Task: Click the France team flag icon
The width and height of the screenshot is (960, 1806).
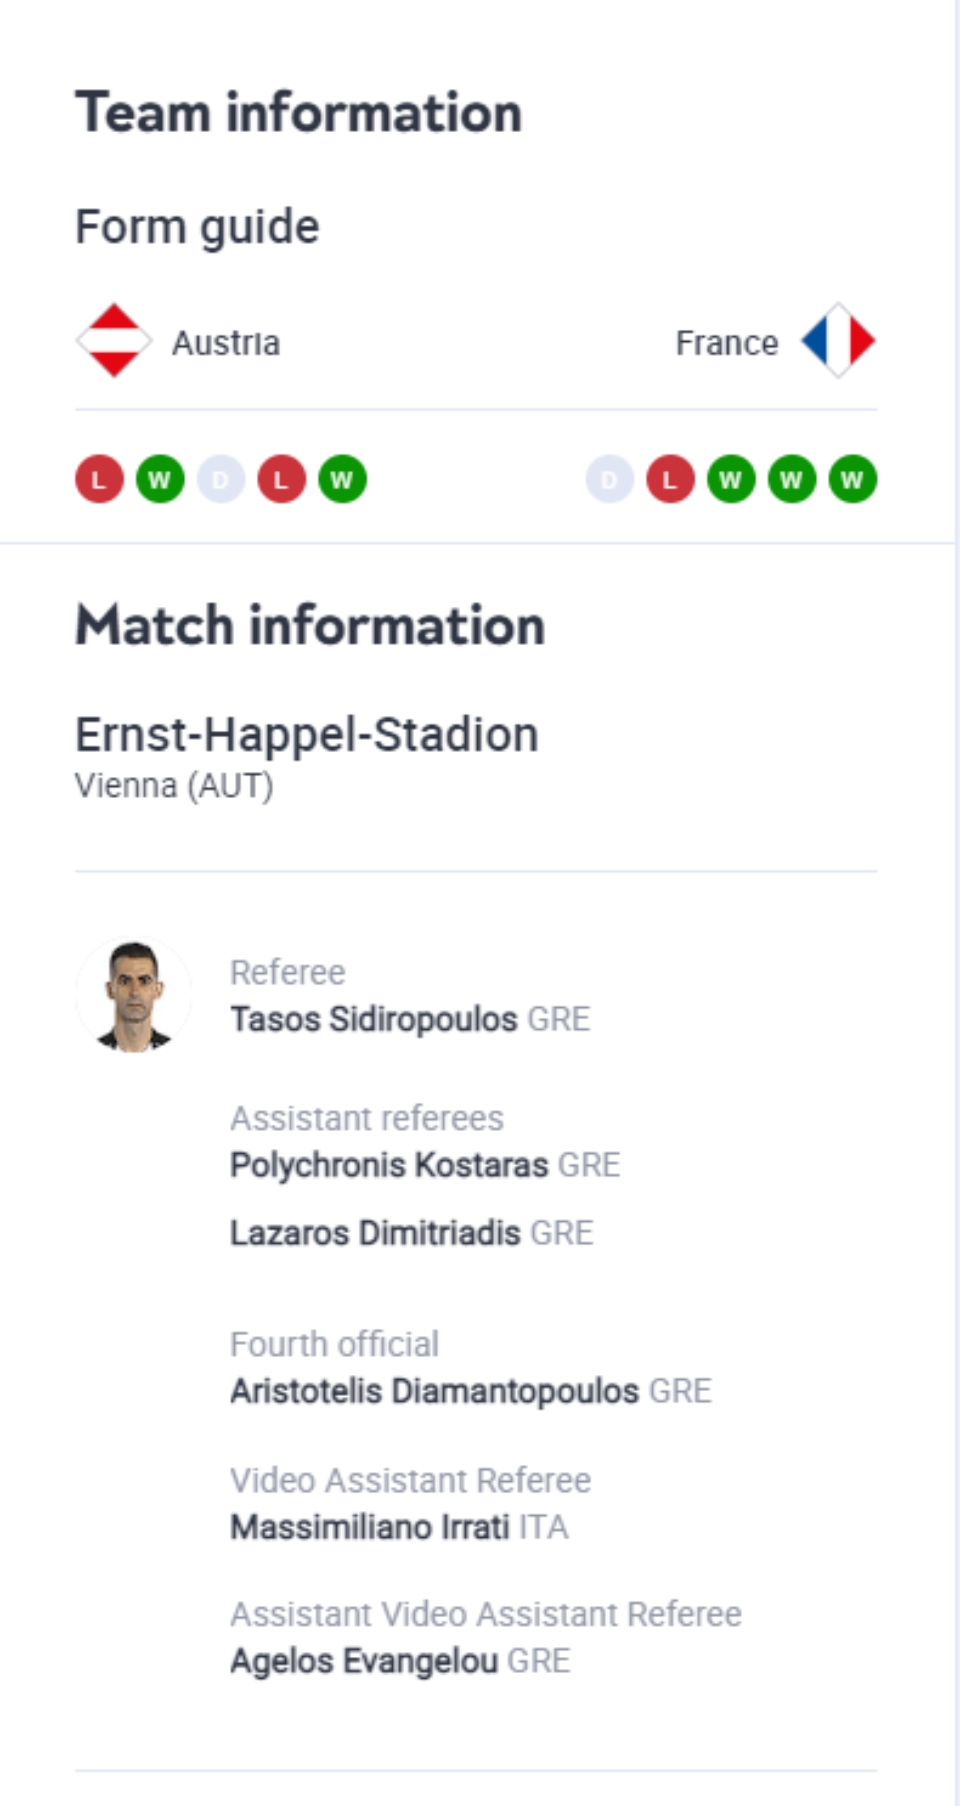Action: point(838,342)
